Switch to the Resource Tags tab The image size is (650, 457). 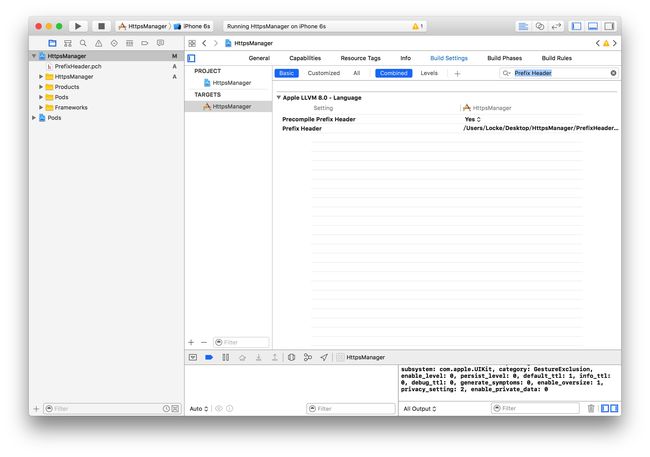360,58
